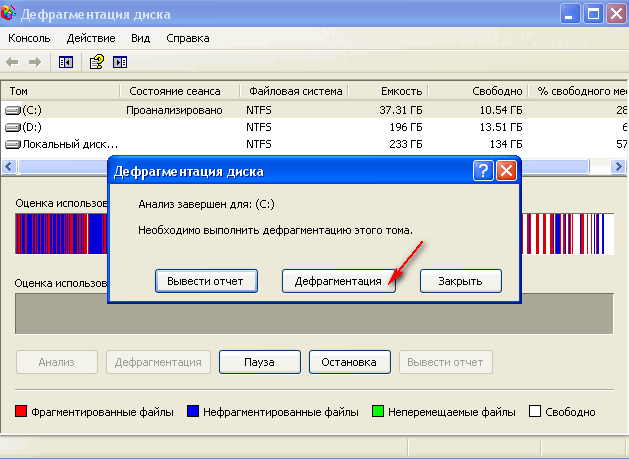This screenshot has height=459, width=629.
Task: Open the Консоль menu
Action: (x=30, y=38)
